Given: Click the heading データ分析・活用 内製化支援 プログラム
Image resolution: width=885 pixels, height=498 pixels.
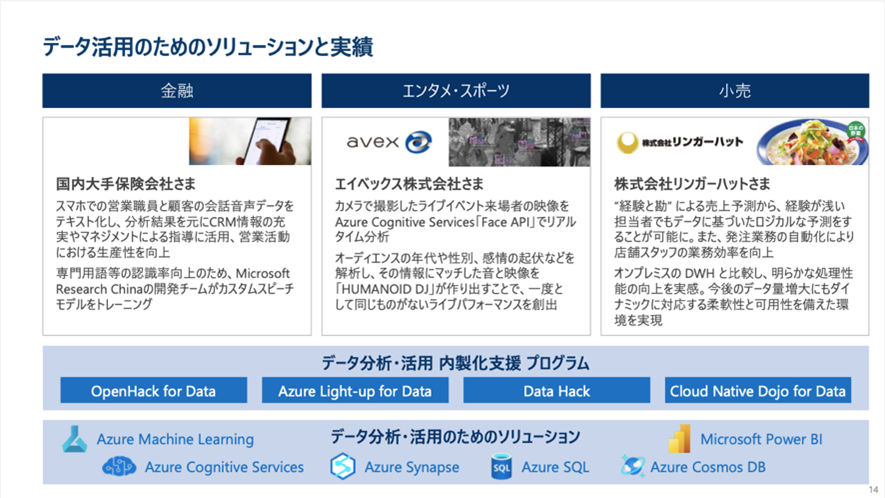Looking at the screenshot, I should point(455,362).
